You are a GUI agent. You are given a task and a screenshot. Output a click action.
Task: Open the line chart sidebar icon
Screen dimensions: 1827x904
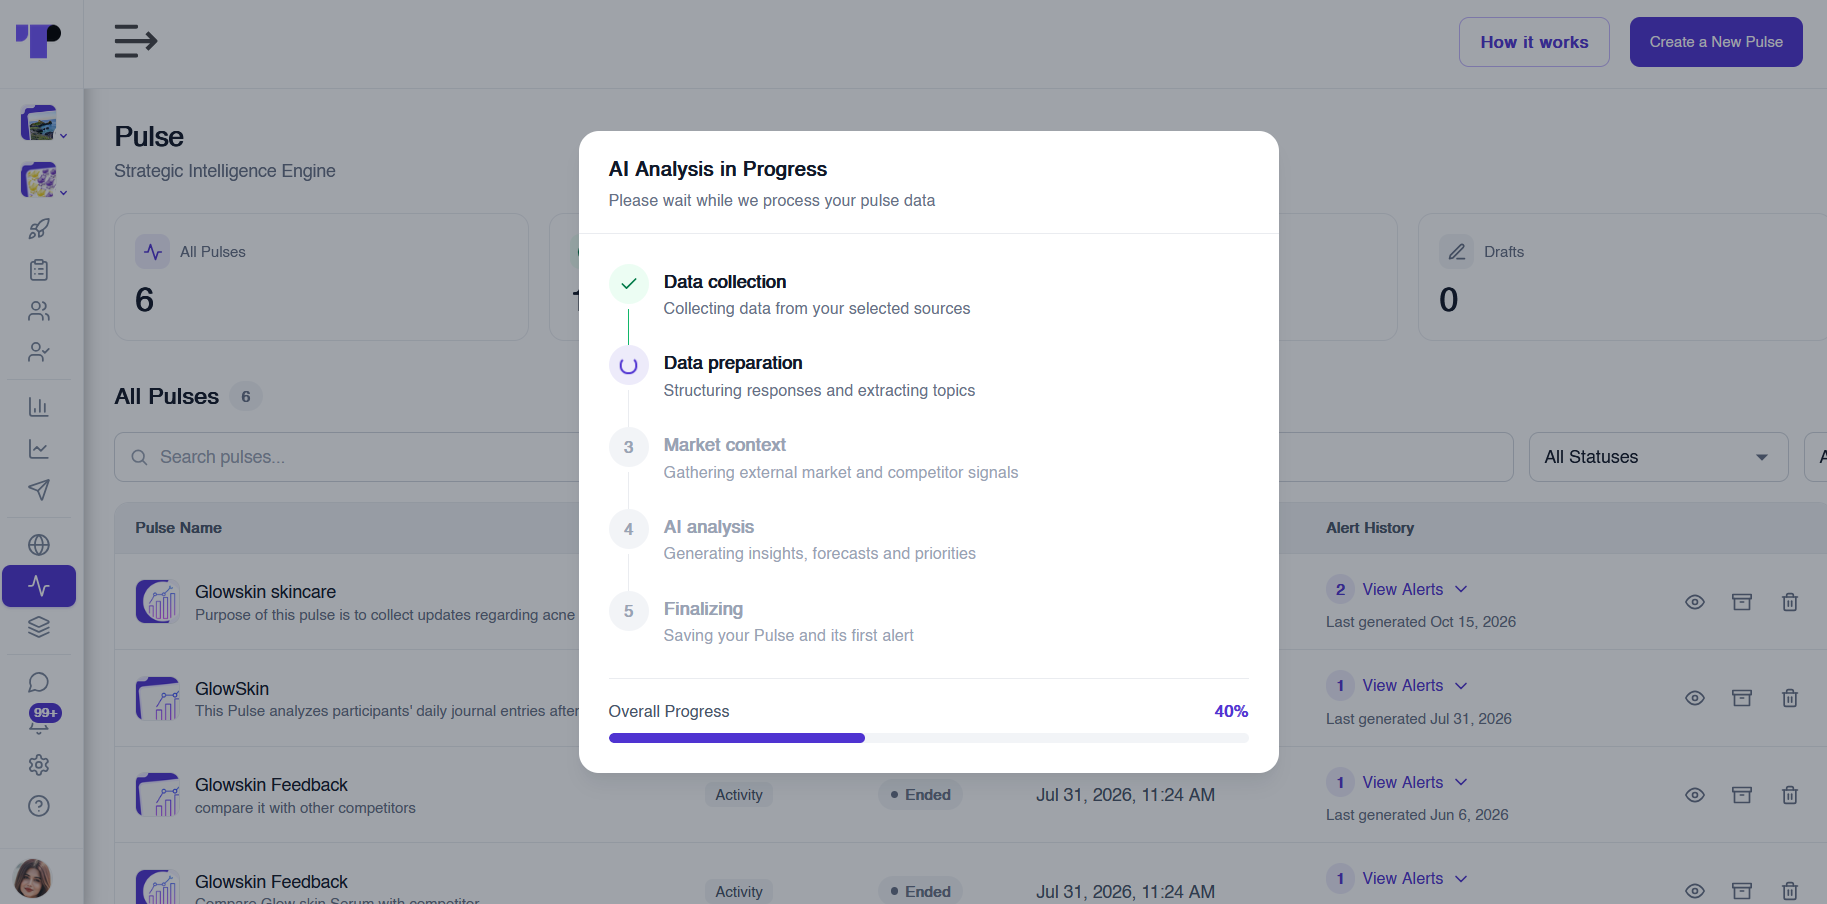click(x=39, y=449)
